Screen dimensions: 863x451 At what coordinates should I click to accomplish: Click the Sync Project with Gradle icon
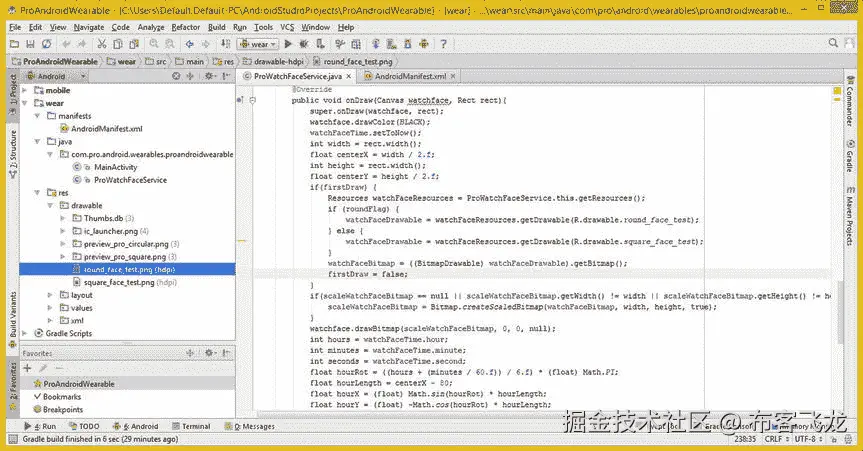[x=376, y=44]
